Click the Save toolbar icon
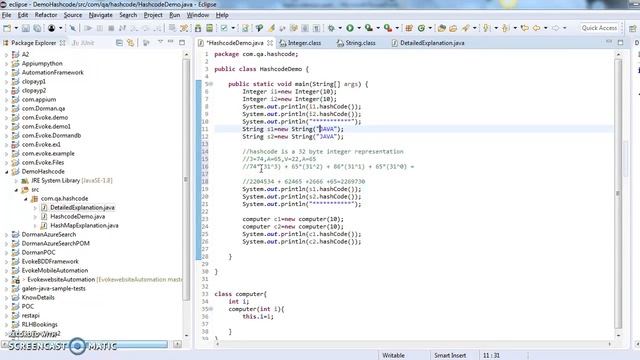Screen dimensions: 640x360 tap(26, 28)
